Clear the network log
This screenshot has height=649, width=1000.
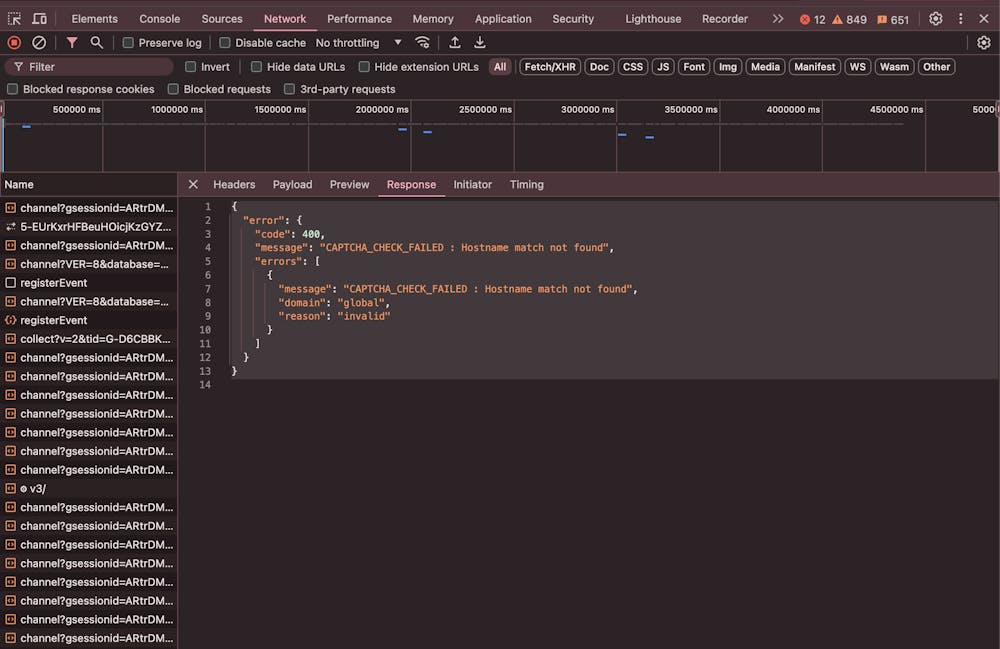39,43
